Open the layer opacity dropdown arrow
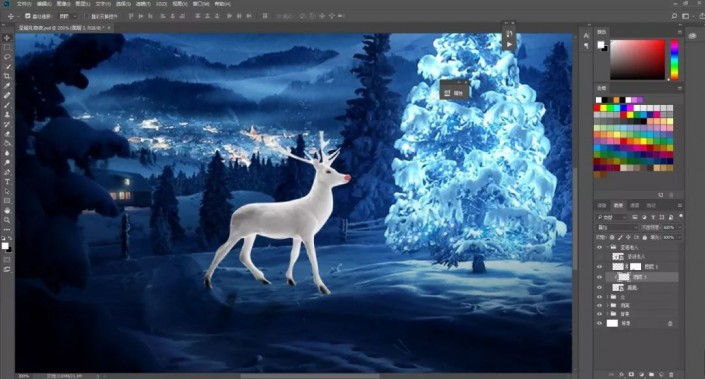 (679, 227)
